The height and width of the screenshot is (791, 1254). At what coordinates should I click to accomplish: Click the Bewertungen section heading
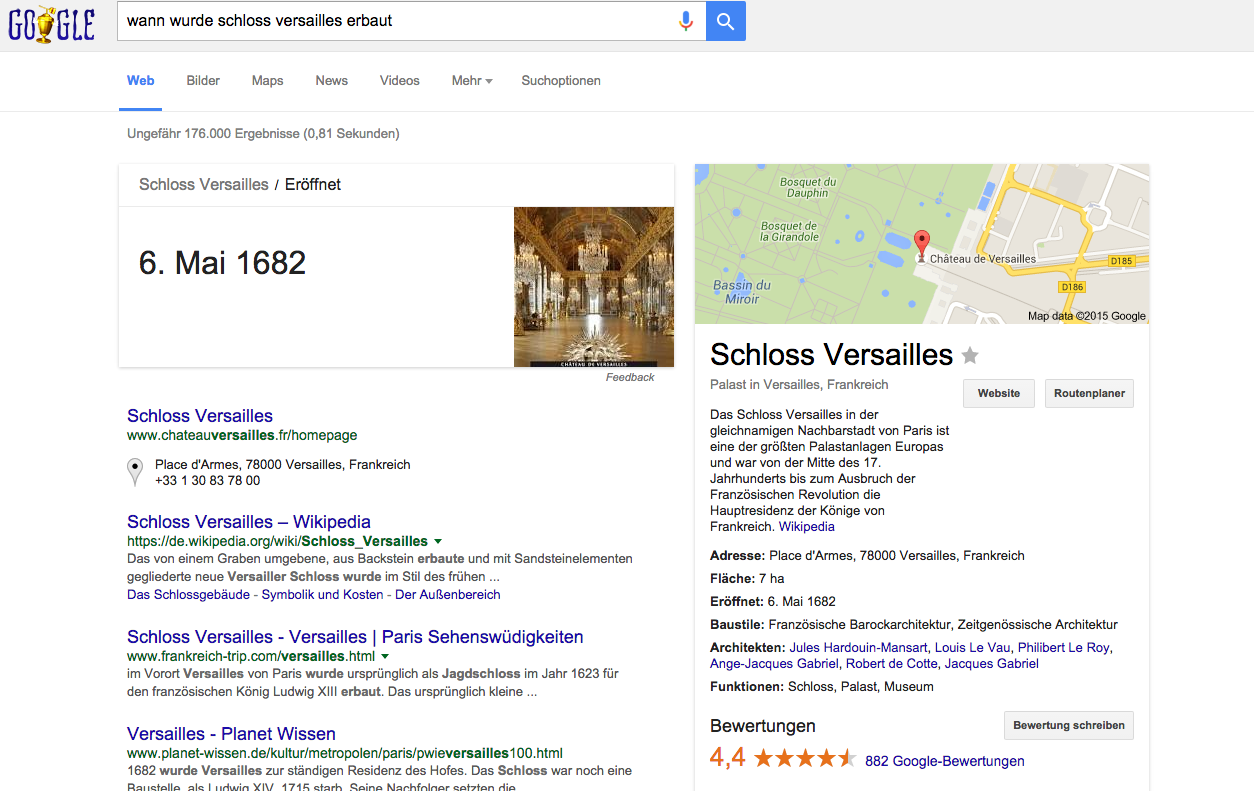click(x=763, y=726)
